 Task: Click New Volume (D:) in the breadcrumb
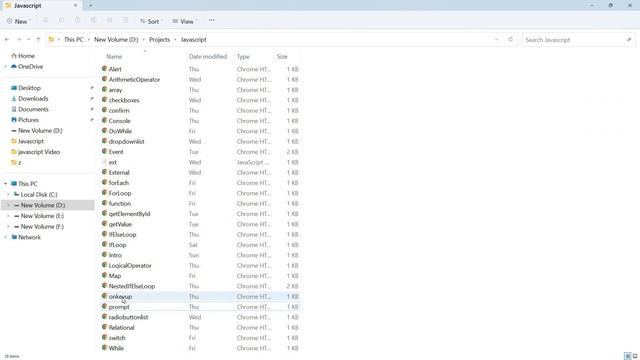click(116, 40)
